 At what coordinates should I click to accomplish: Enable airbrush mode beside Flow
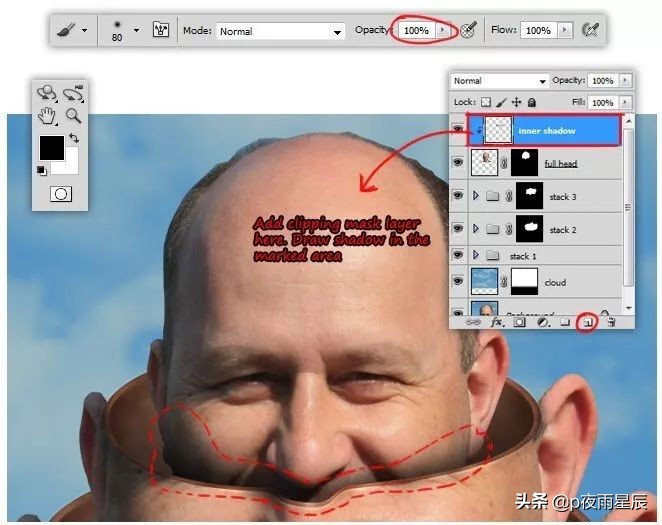pos(590,31)
